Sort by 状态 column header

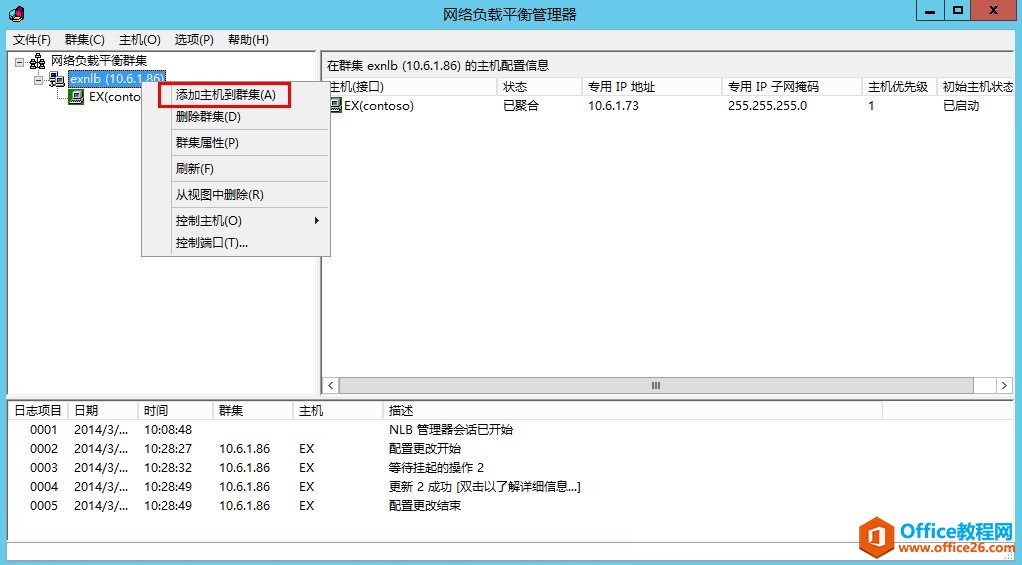click(540, 87)
